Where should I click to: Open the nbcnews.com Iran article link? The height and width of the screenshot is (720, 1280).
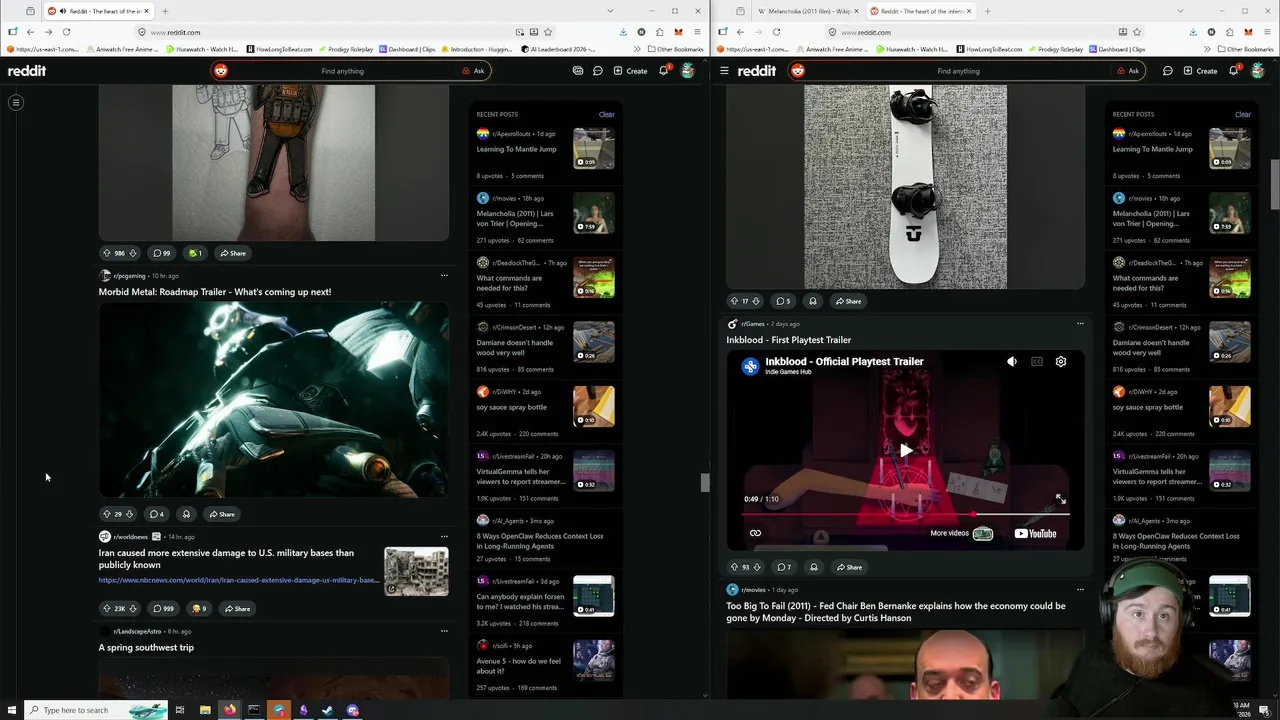(238, 580)
